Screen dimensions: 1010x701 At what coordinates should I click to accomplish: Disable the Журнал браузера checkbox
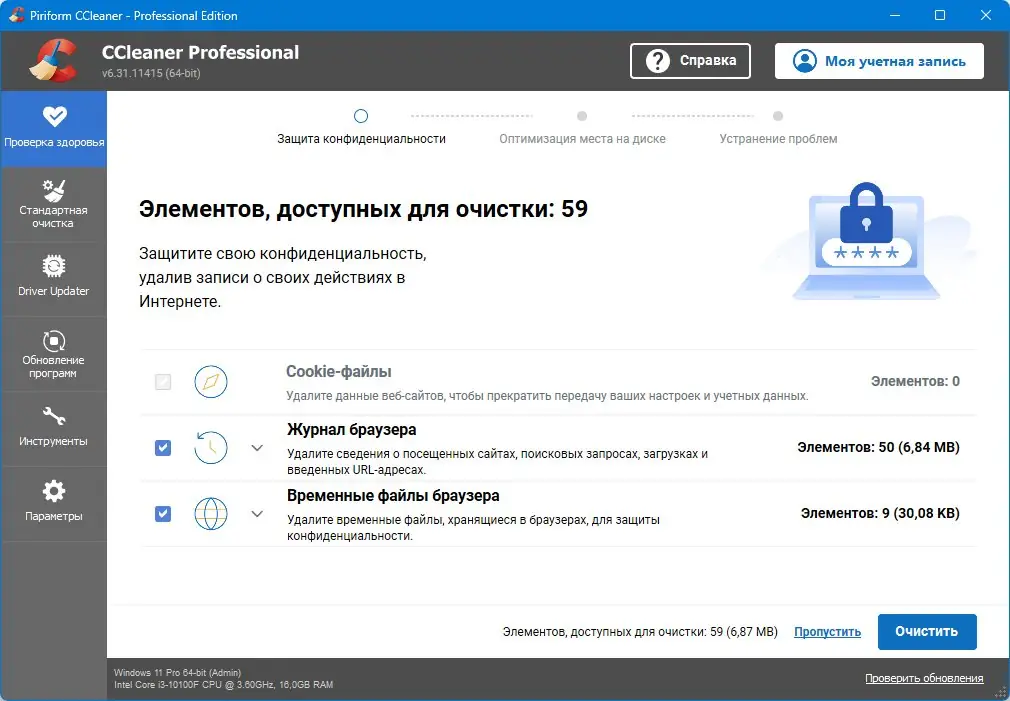(162, 447)
